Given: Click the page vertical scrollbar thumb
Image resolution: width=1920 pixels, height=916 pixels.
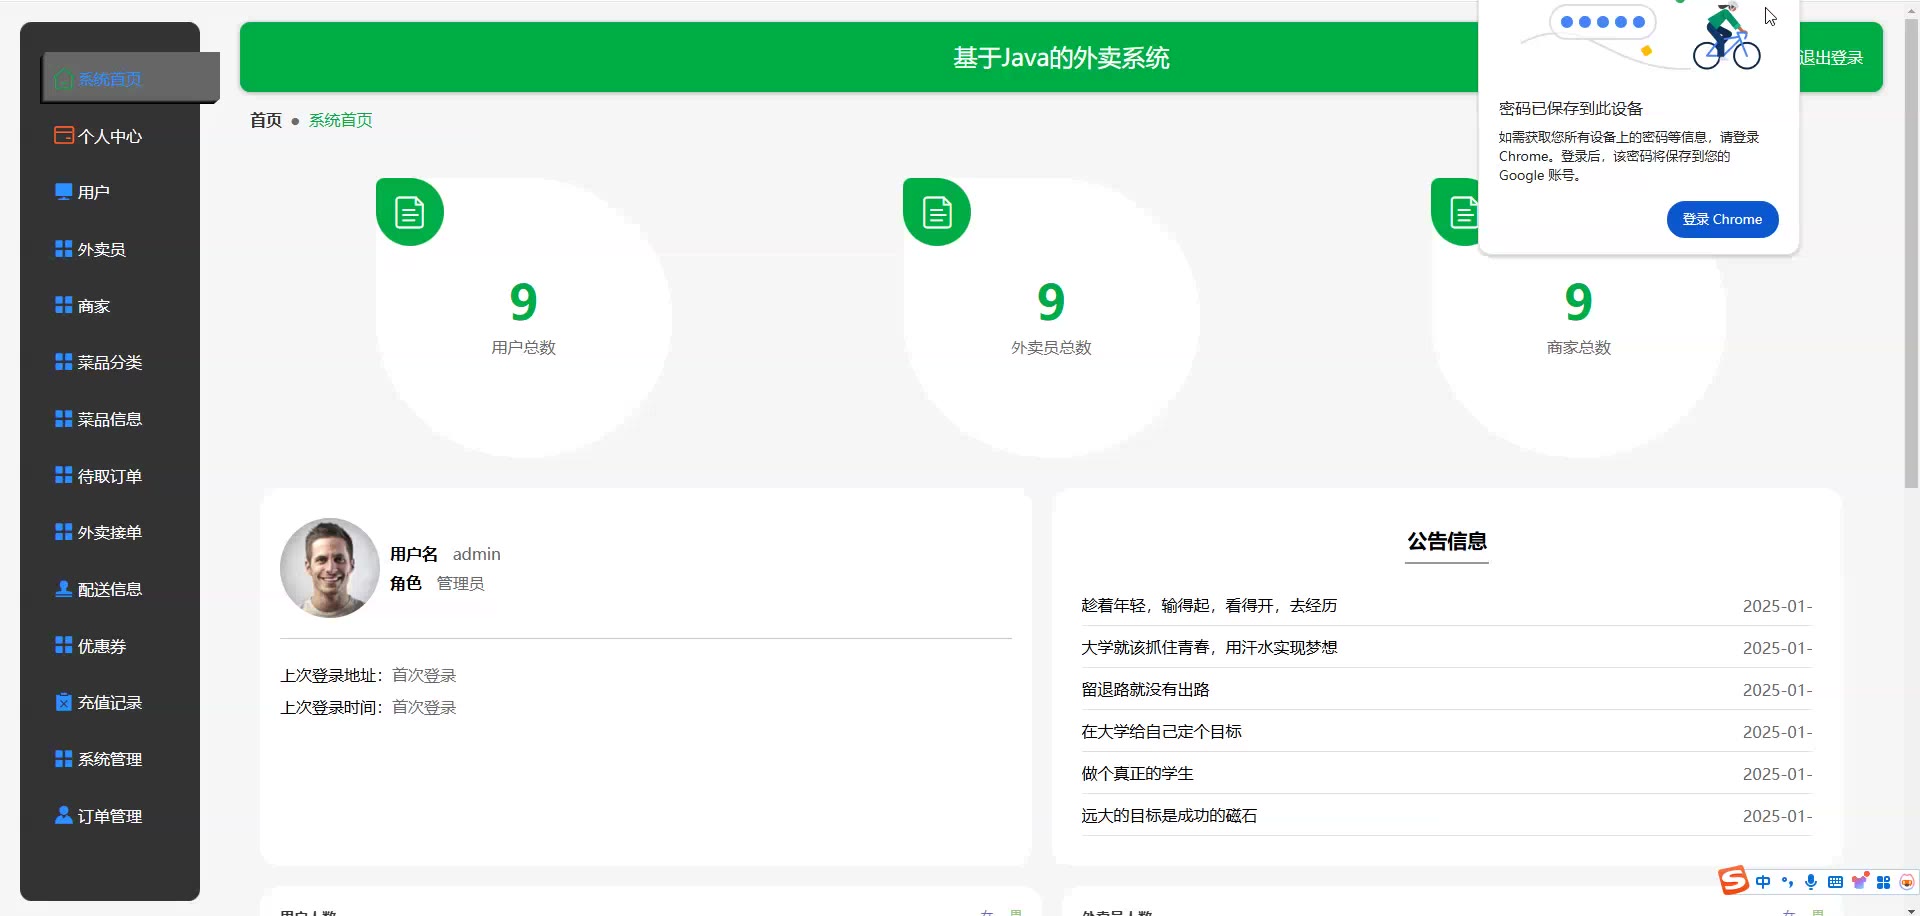Looking at the screenshot, I should 1911,250.
